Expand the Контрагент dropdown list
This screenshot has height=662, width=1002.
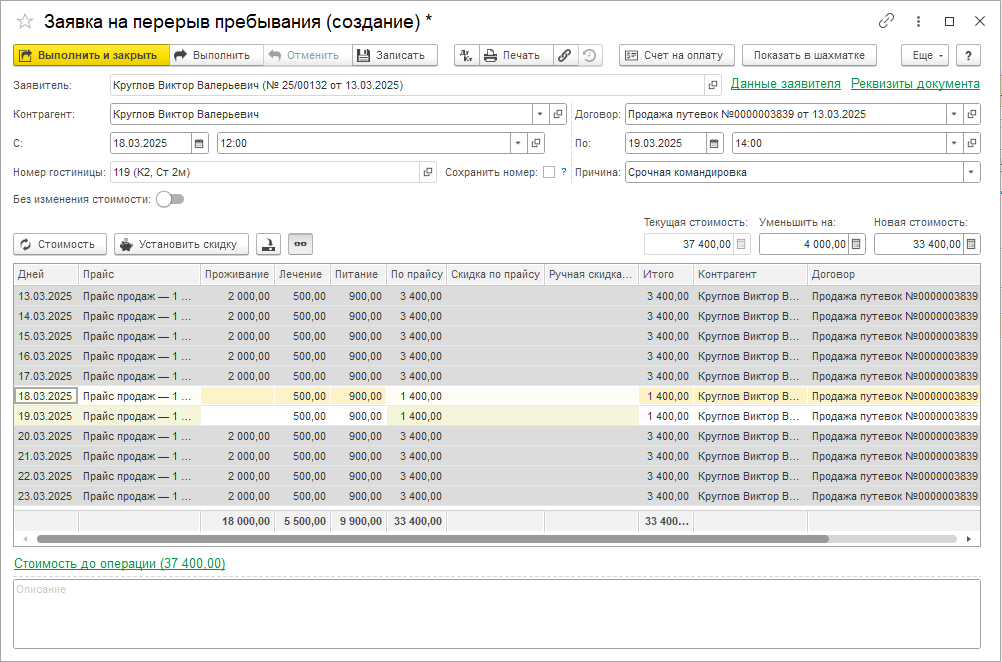pyautogui.click(x=539, y=114)
